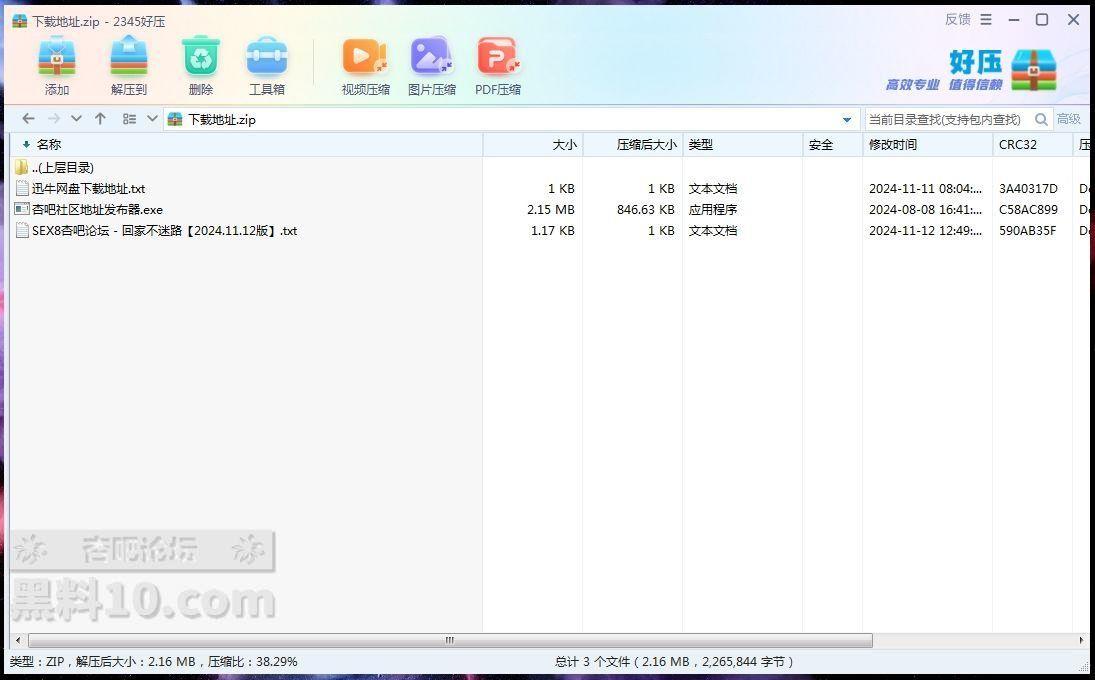Click the 迅牛网盘下载地址.txt file icon
The width and height of the screenshot is (1095, 680).
pos(22,189)
